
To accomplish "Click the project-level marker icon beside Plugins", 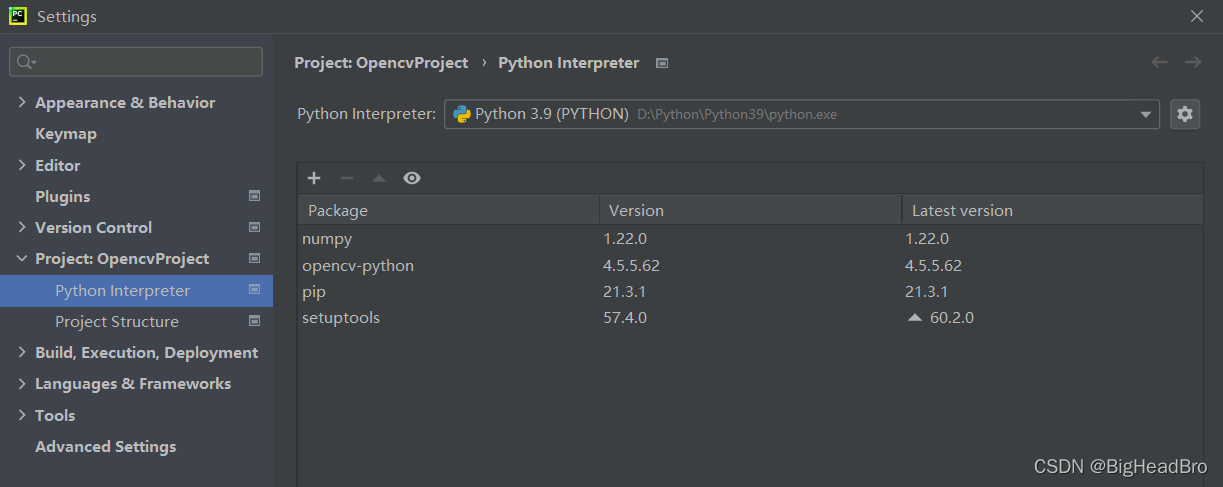I will click(254, 196).
